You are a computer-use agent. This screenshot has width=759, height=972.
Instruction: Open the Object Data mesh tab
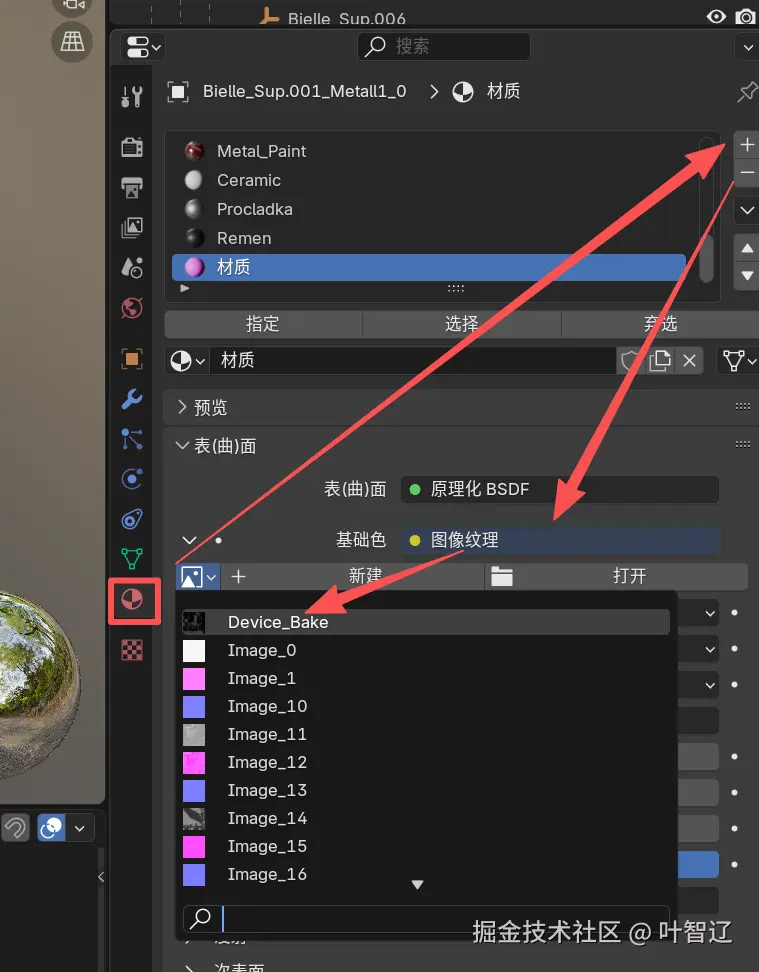coord(131,559)
